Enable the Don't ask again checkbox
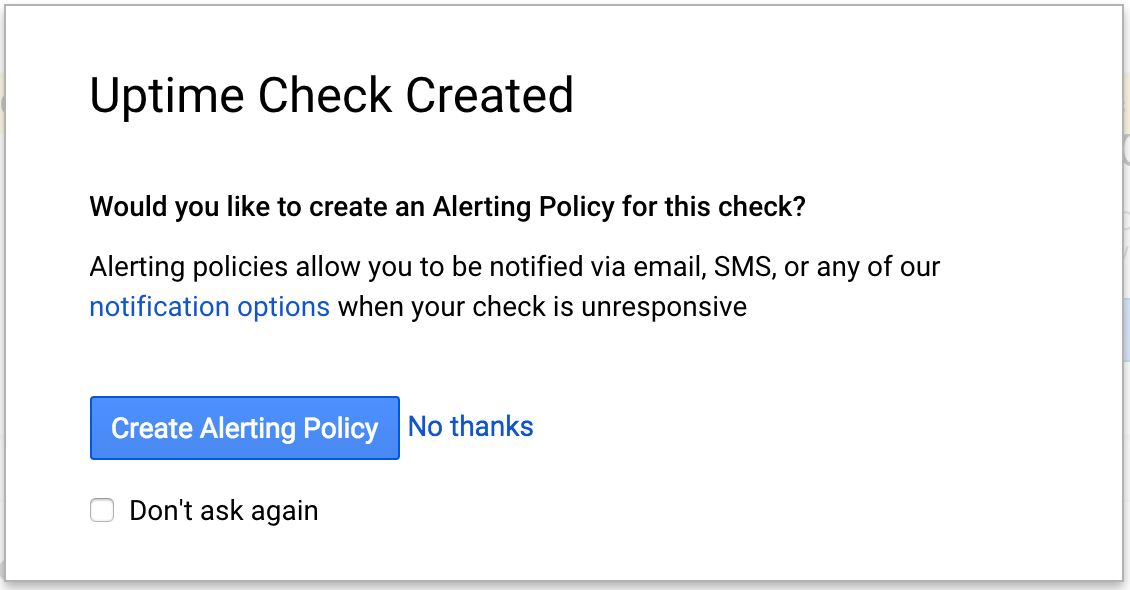 coord(102,511)
